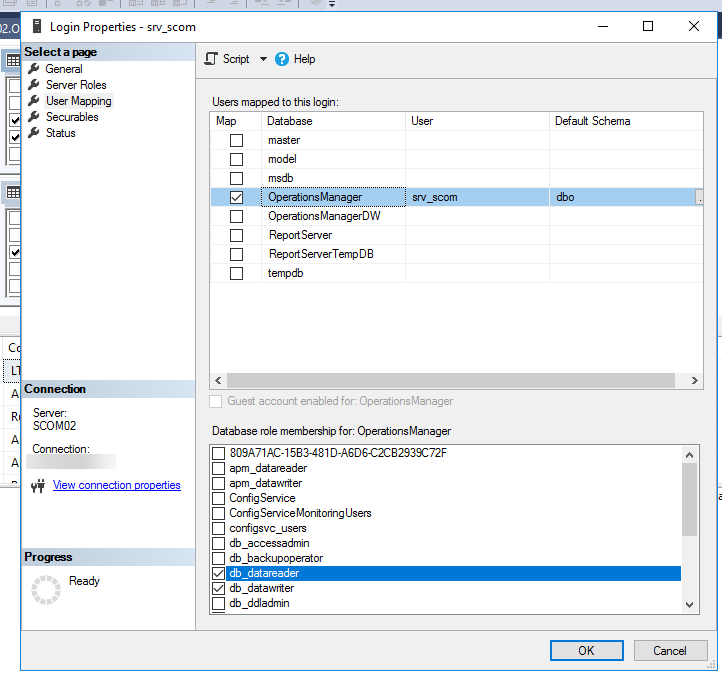Click the wrench icon beside General
The height and width of the screenshot is (677, 722).
tap(34, 69)
